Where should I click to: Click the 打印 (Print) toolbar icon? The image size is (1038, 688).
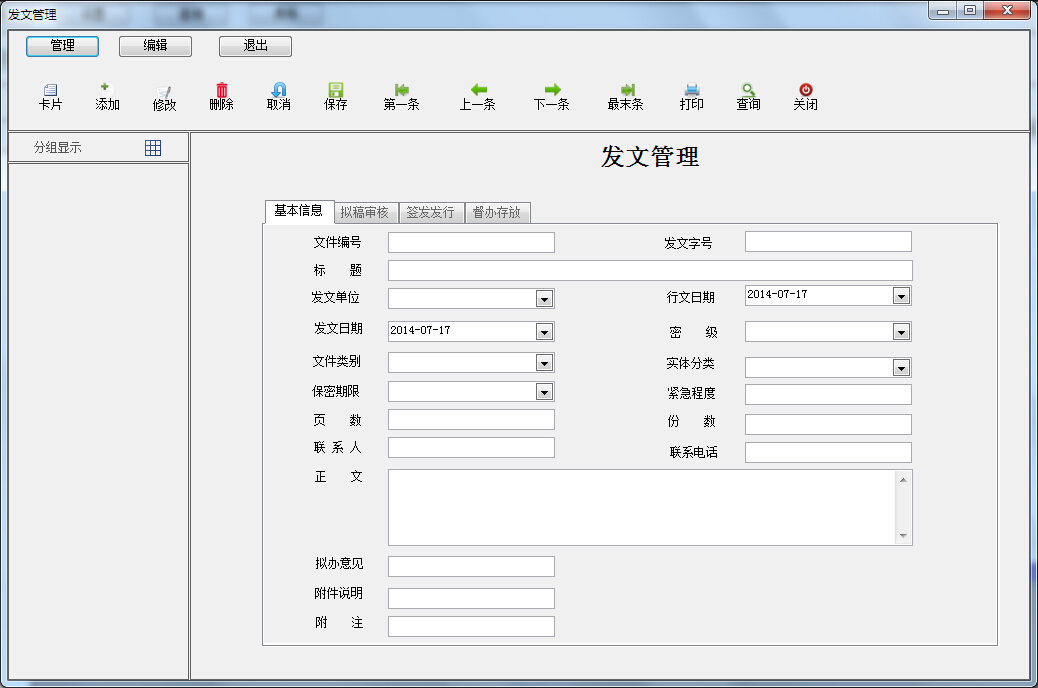pos(691,91)
